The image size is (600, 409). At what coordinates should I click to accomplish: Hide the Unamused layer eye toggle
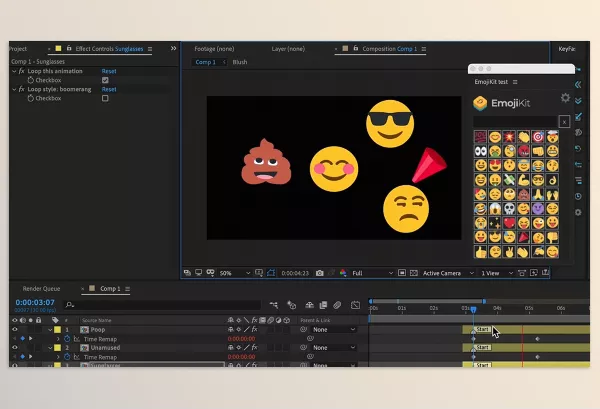(15, 347)
